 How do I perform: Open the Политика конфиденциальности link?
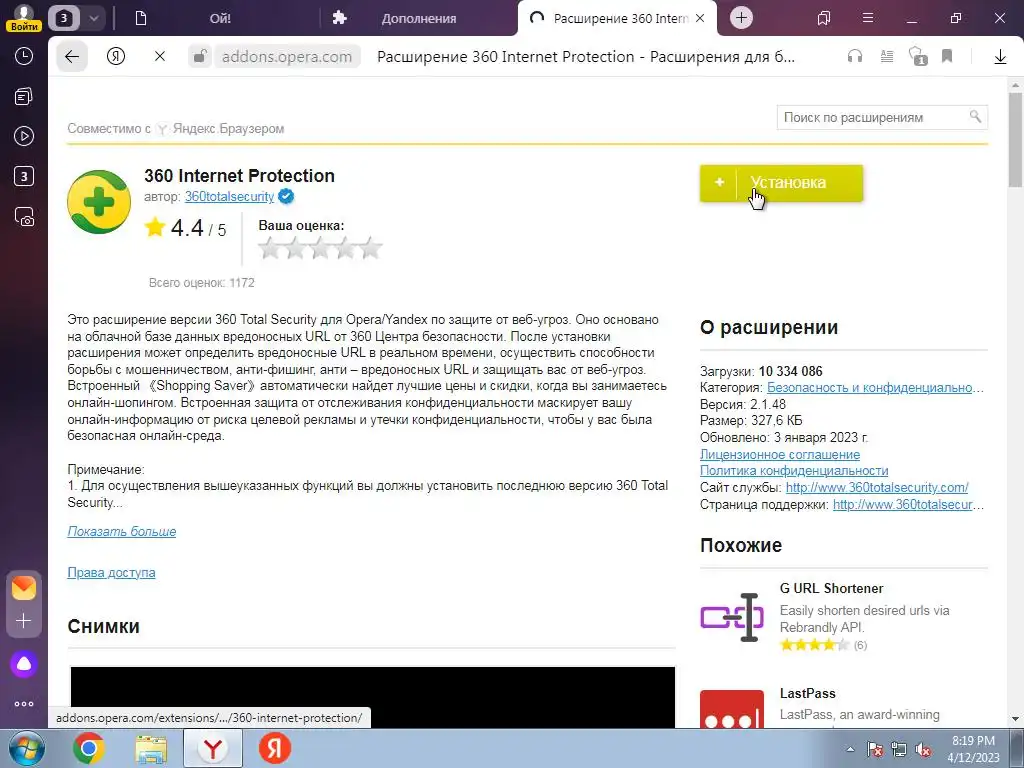point(794,471)
